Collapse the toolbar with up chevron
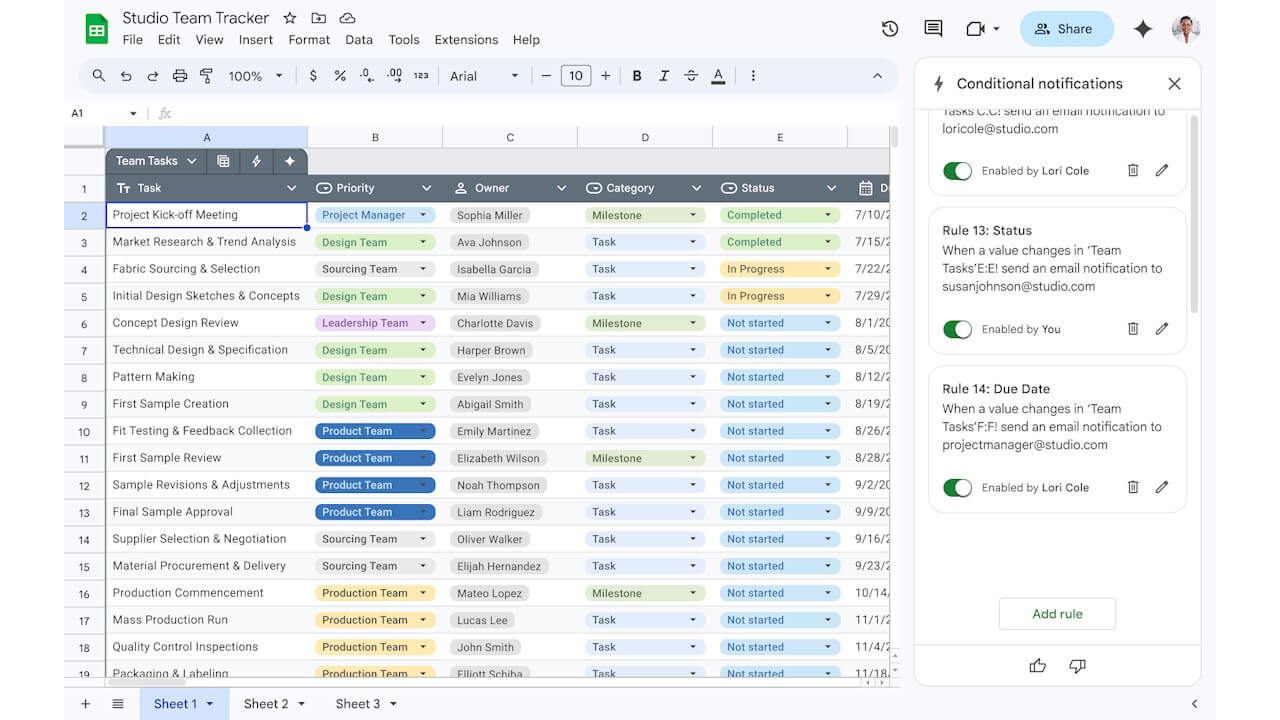The width and height of the screenshot is (1280, 720). coord(878,76)
